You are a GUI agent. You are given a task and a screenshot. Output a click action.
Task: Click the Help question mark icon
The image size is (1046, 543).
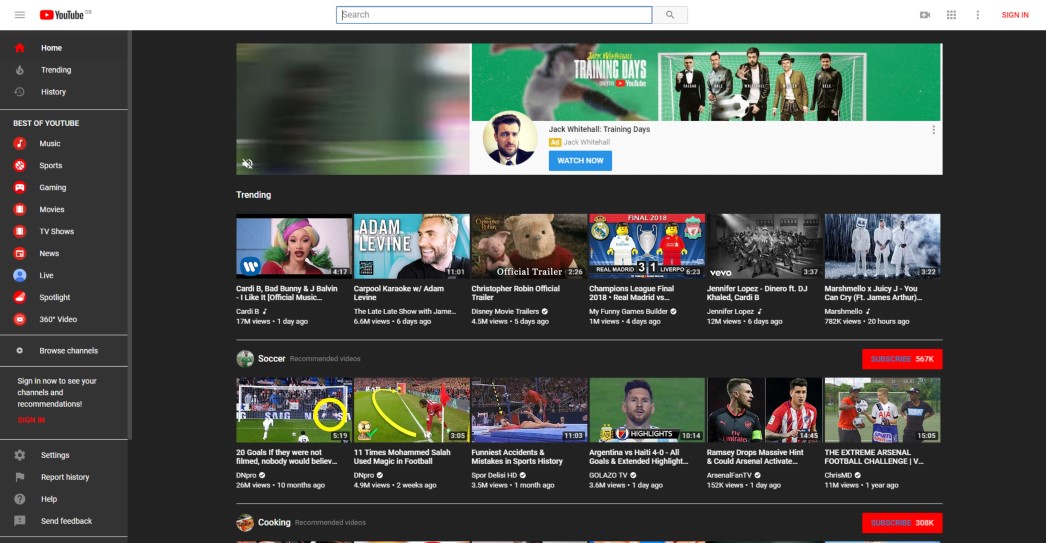click(20, 499)
